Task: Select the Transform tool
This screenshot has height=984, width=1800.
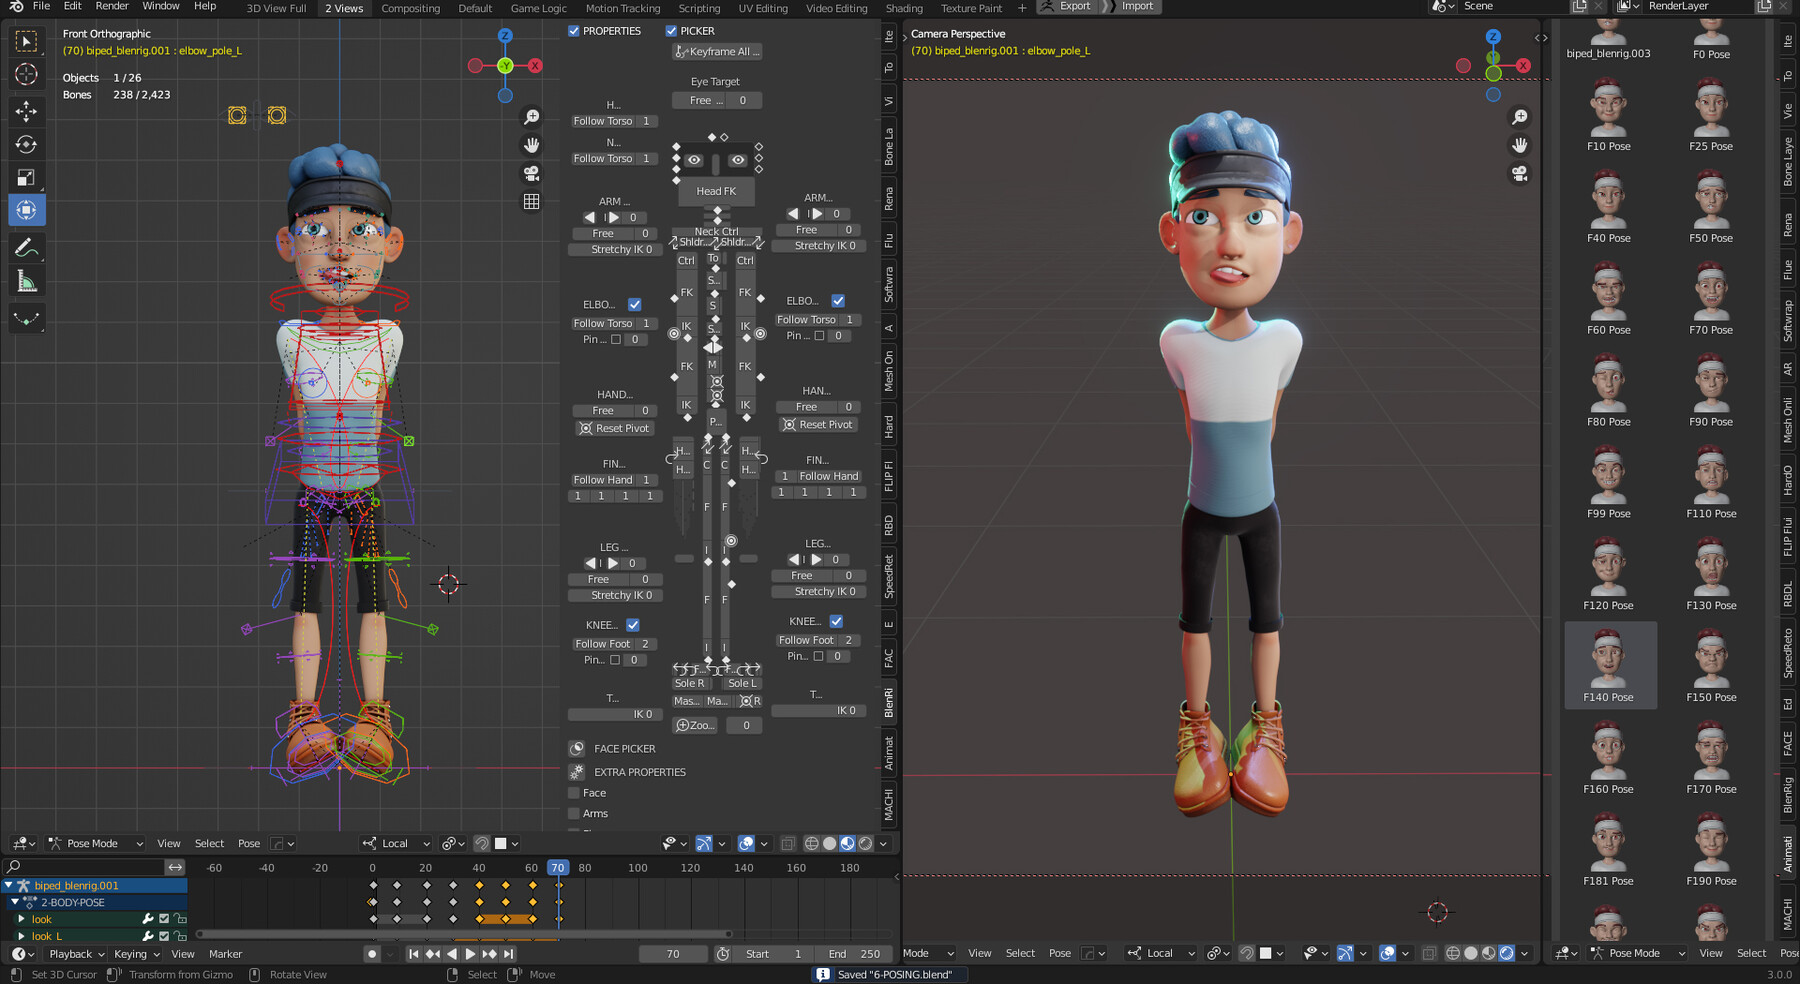Action: coord(26,211)
